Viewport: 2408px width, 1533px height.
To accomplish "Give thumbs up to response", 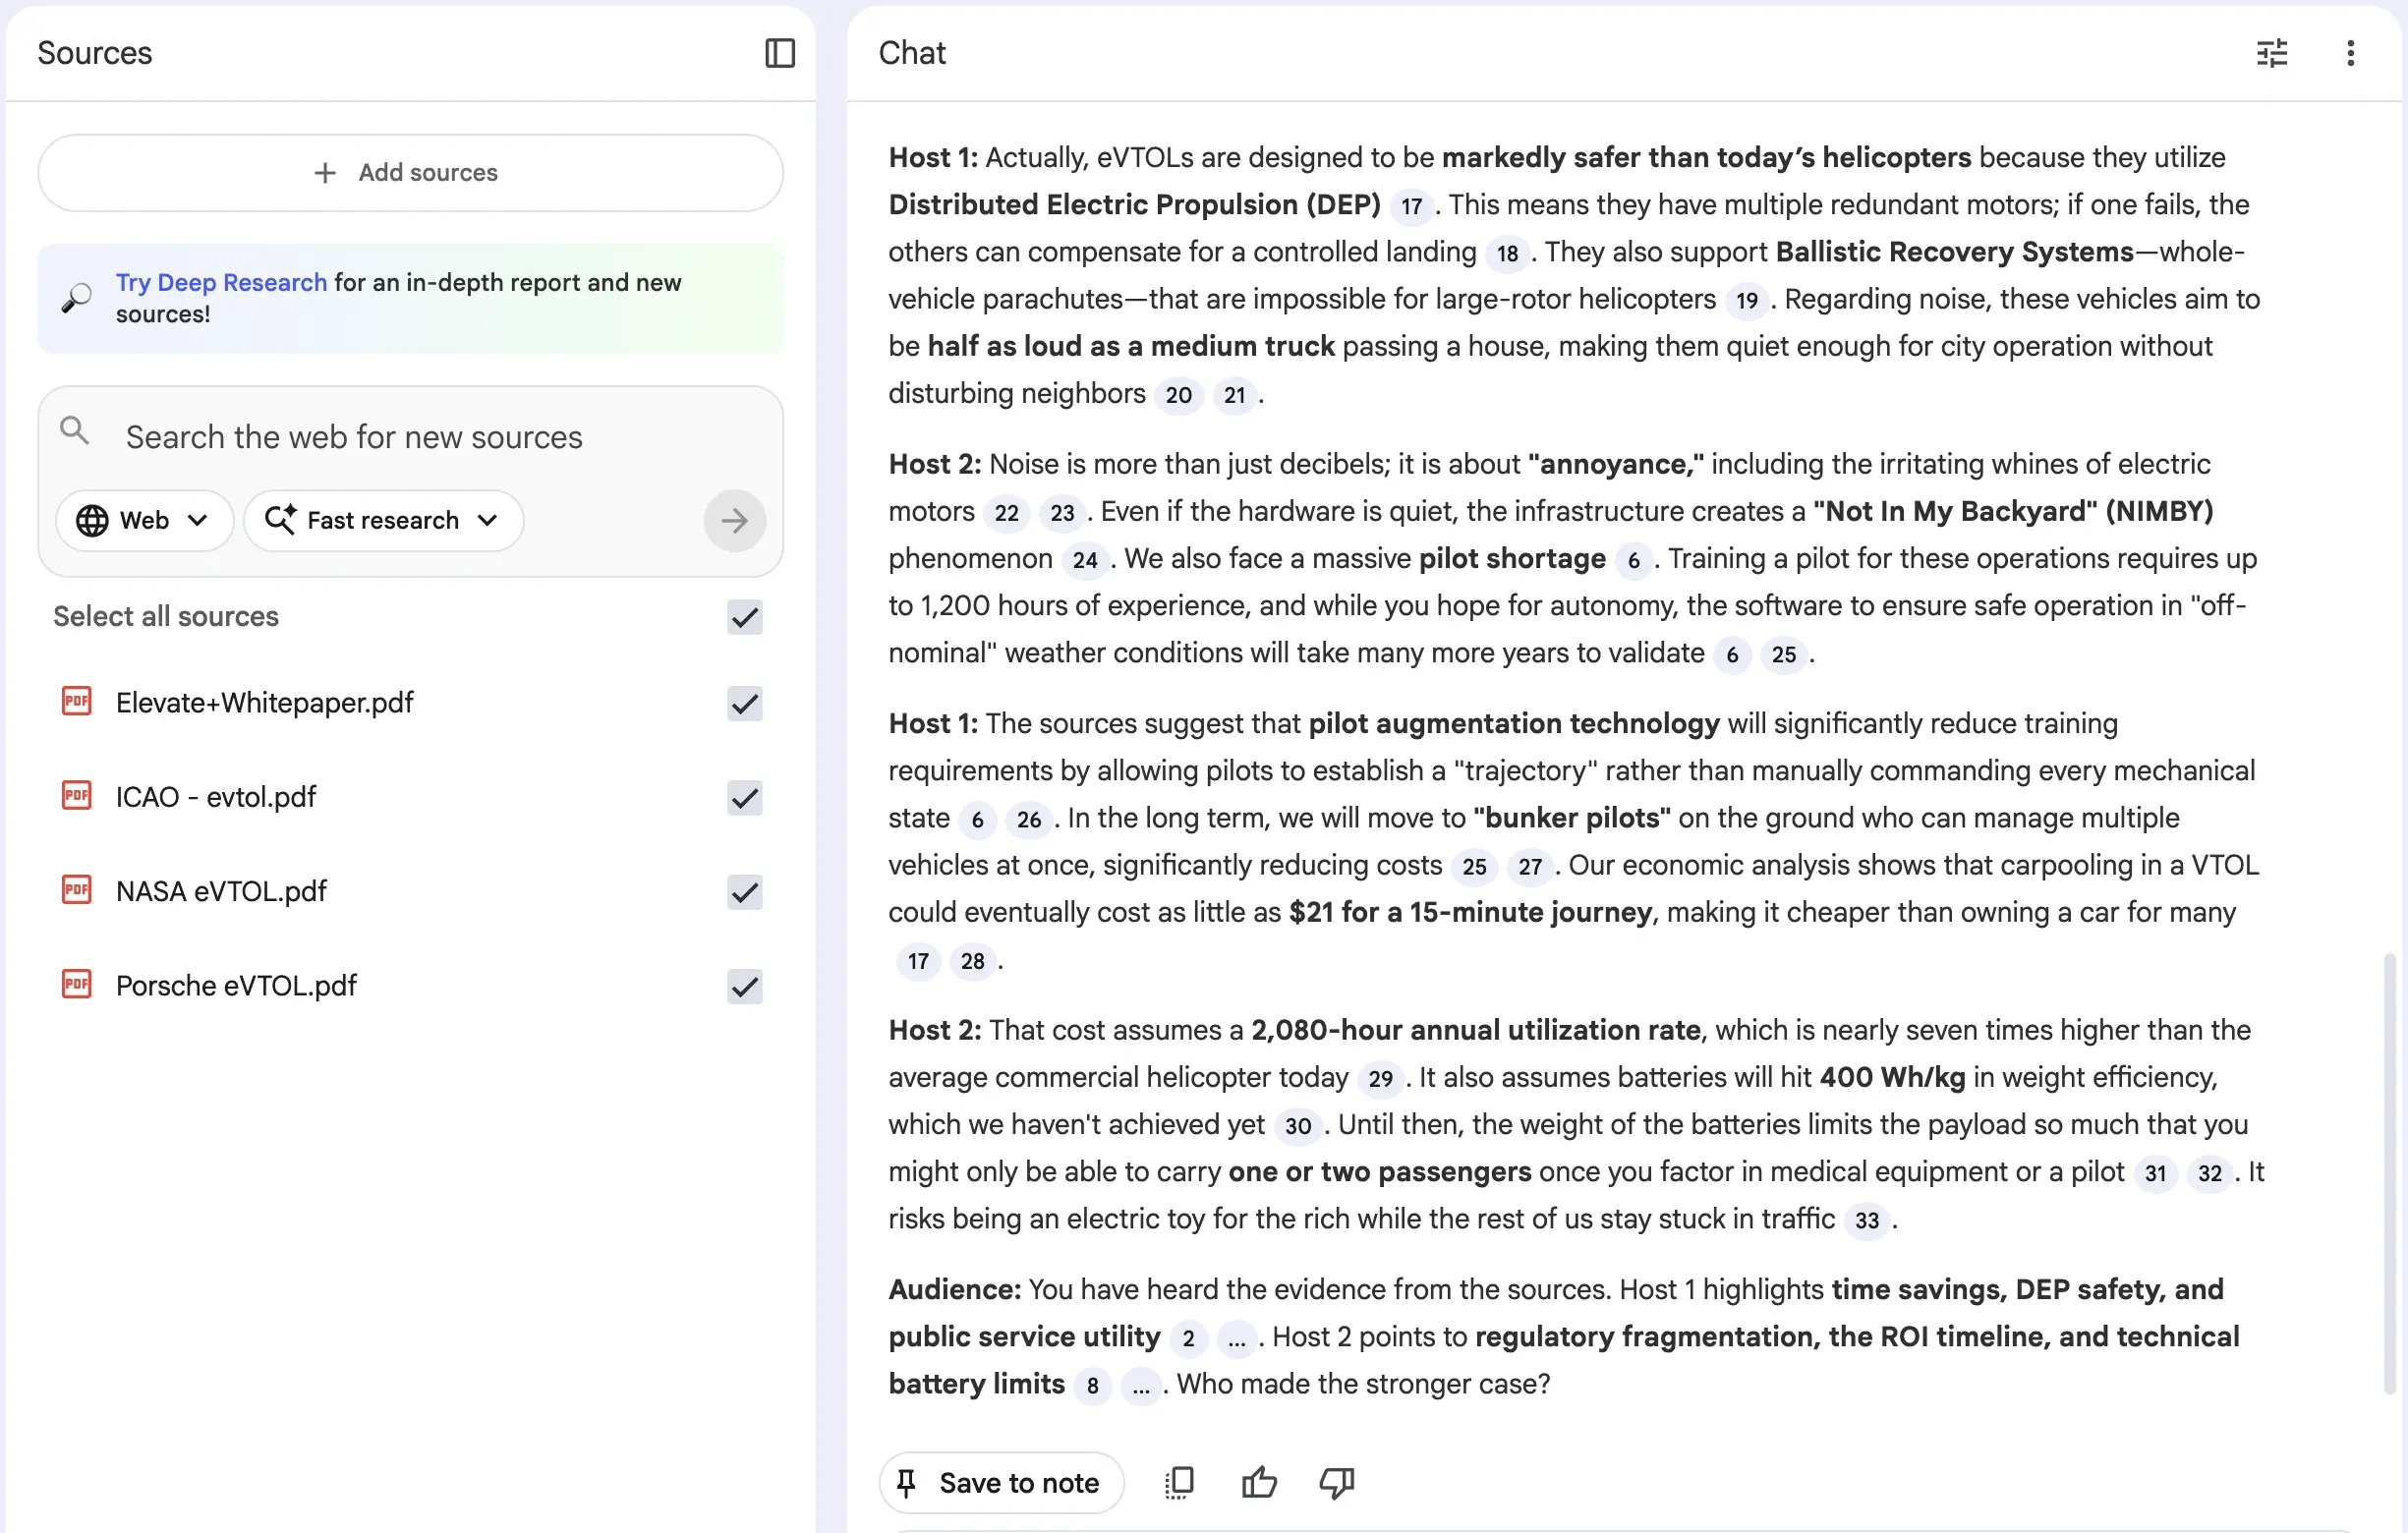I will (1258, 1482).
